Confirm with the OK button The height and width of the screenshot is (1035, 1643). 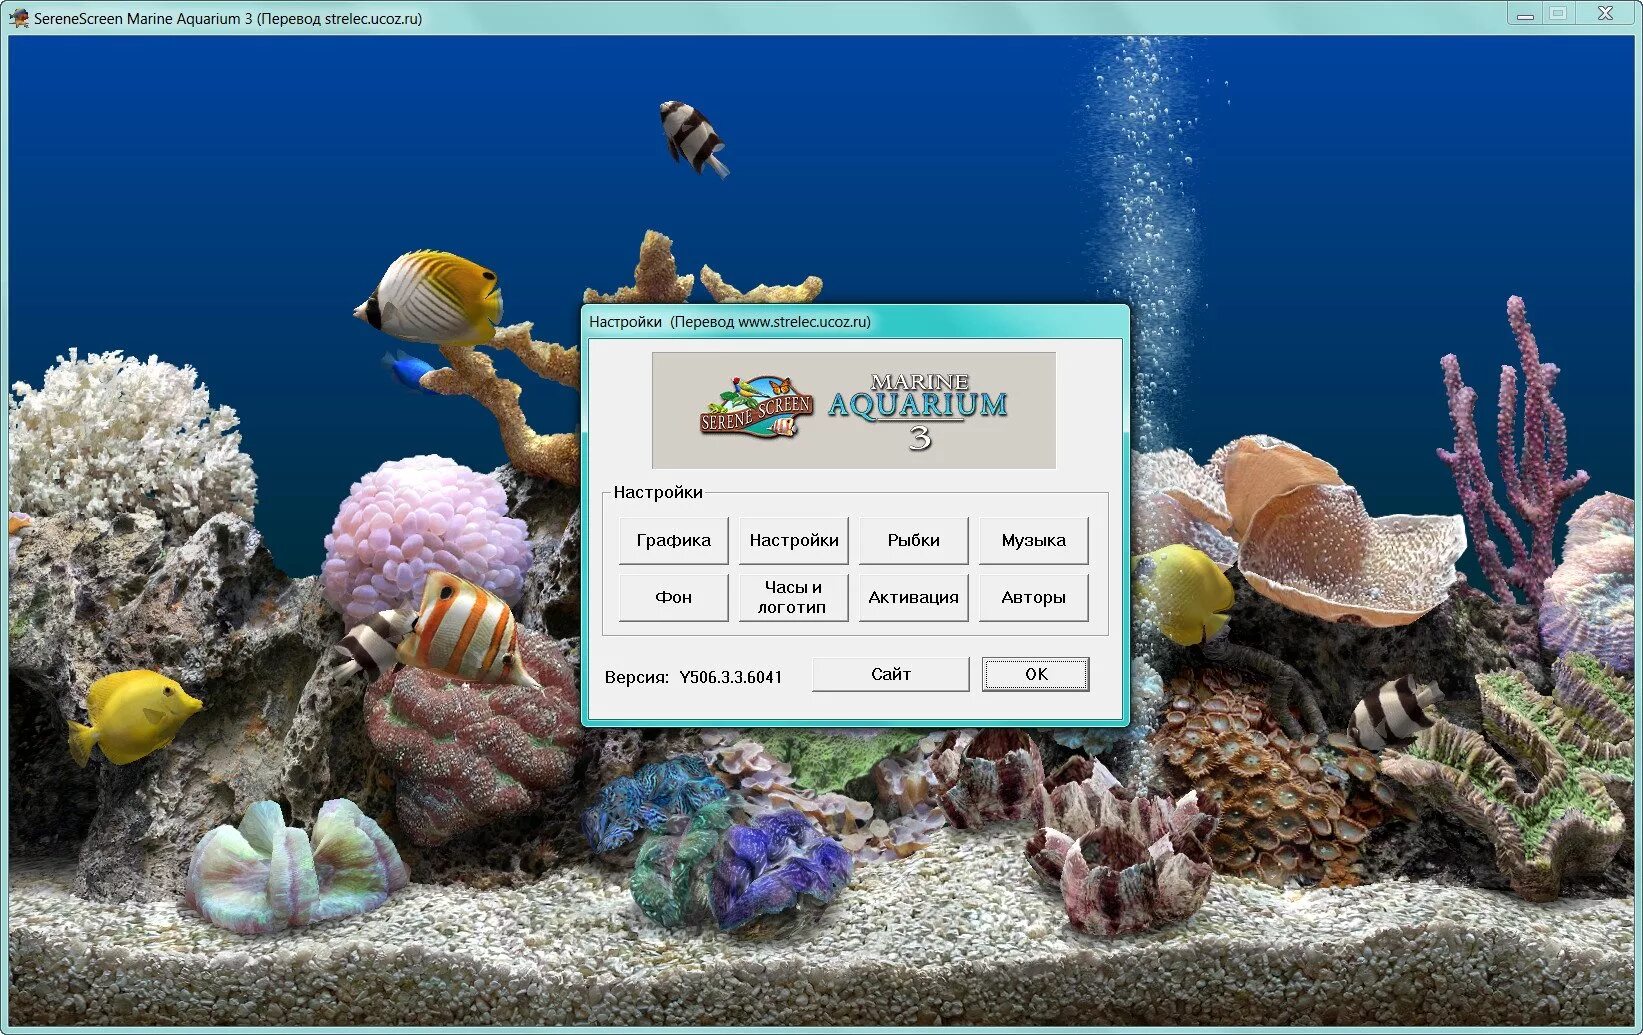1036,674
